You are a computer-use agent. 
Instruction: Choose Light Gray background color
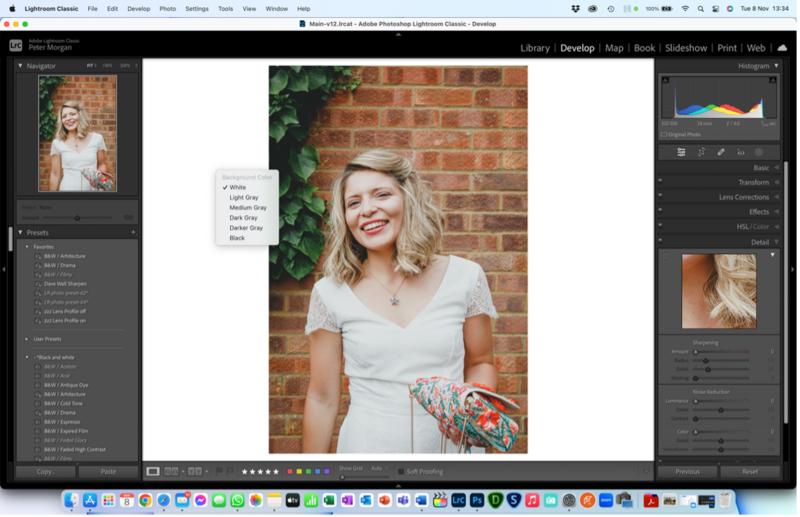click(x=243, y=198)
